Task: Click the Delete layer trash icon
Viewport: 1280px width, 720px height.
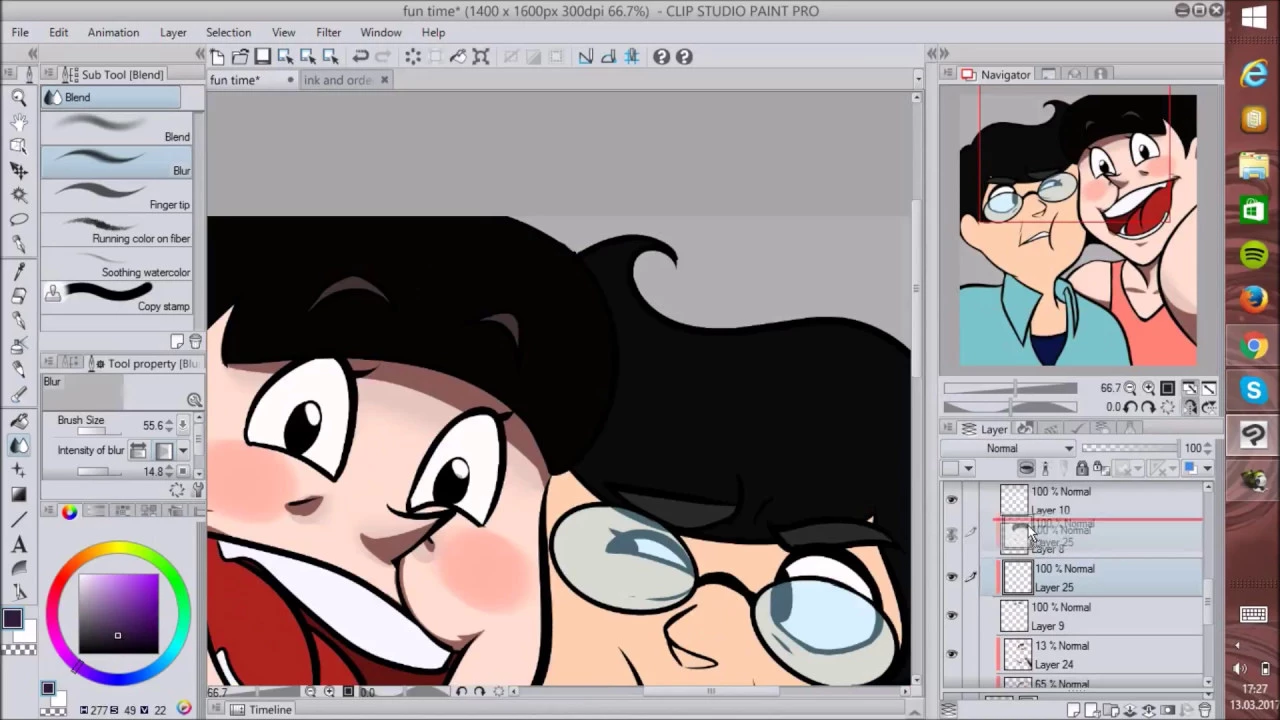Action: (x=1206, y=710)
